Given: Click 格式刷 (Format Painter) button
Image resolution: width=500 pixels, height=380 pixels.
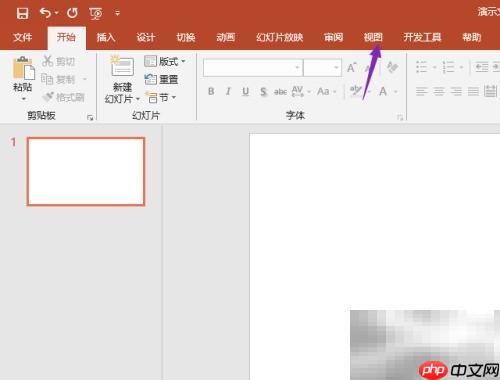Looking at the screenshot, I should pyautogui.click(x=63, y=97).
